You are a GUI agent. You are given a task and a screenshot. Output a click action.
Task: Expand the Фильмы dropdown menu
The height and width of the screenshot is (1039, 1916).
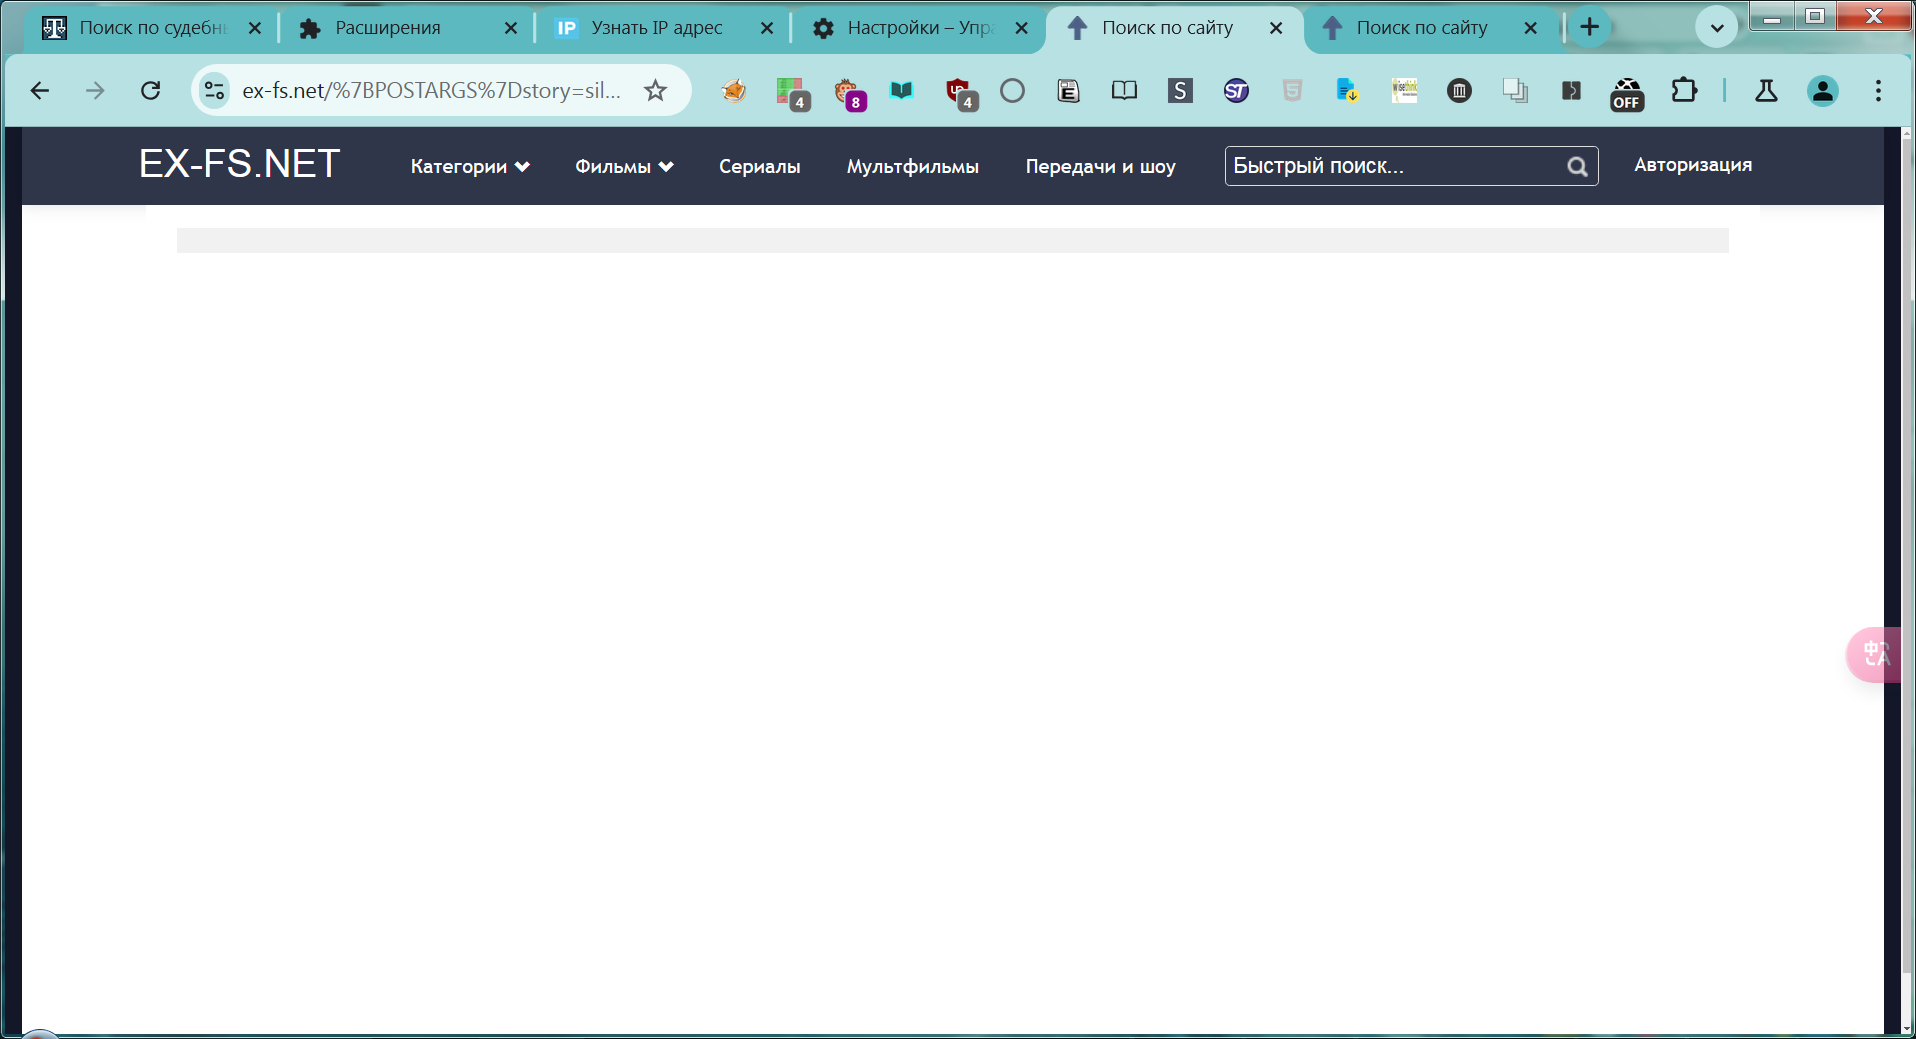coord(623,167)
